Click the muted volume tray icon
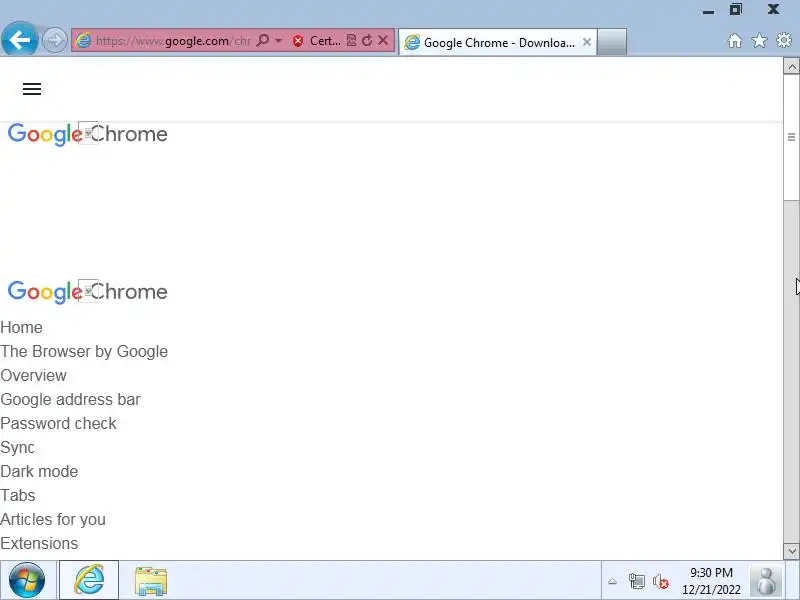The image size is (800, 600). (x=661, y=581)
